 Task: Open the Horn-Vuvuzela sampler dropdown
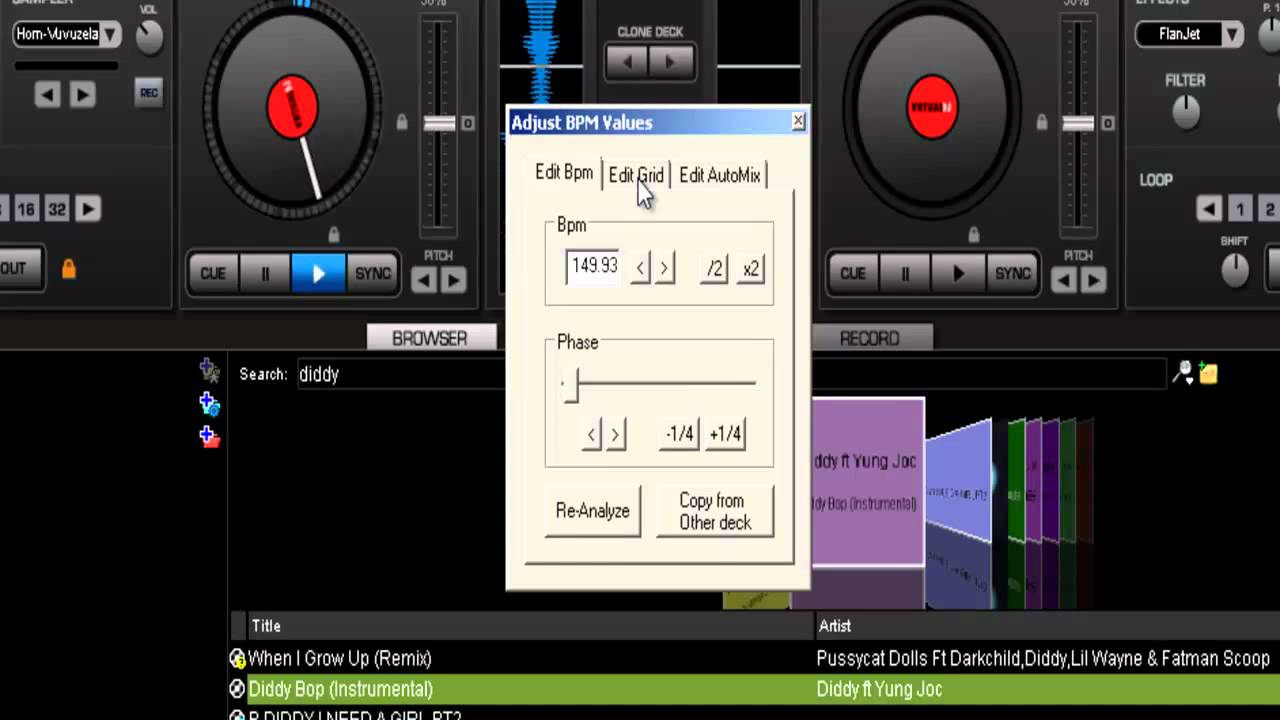click(110, 34)
